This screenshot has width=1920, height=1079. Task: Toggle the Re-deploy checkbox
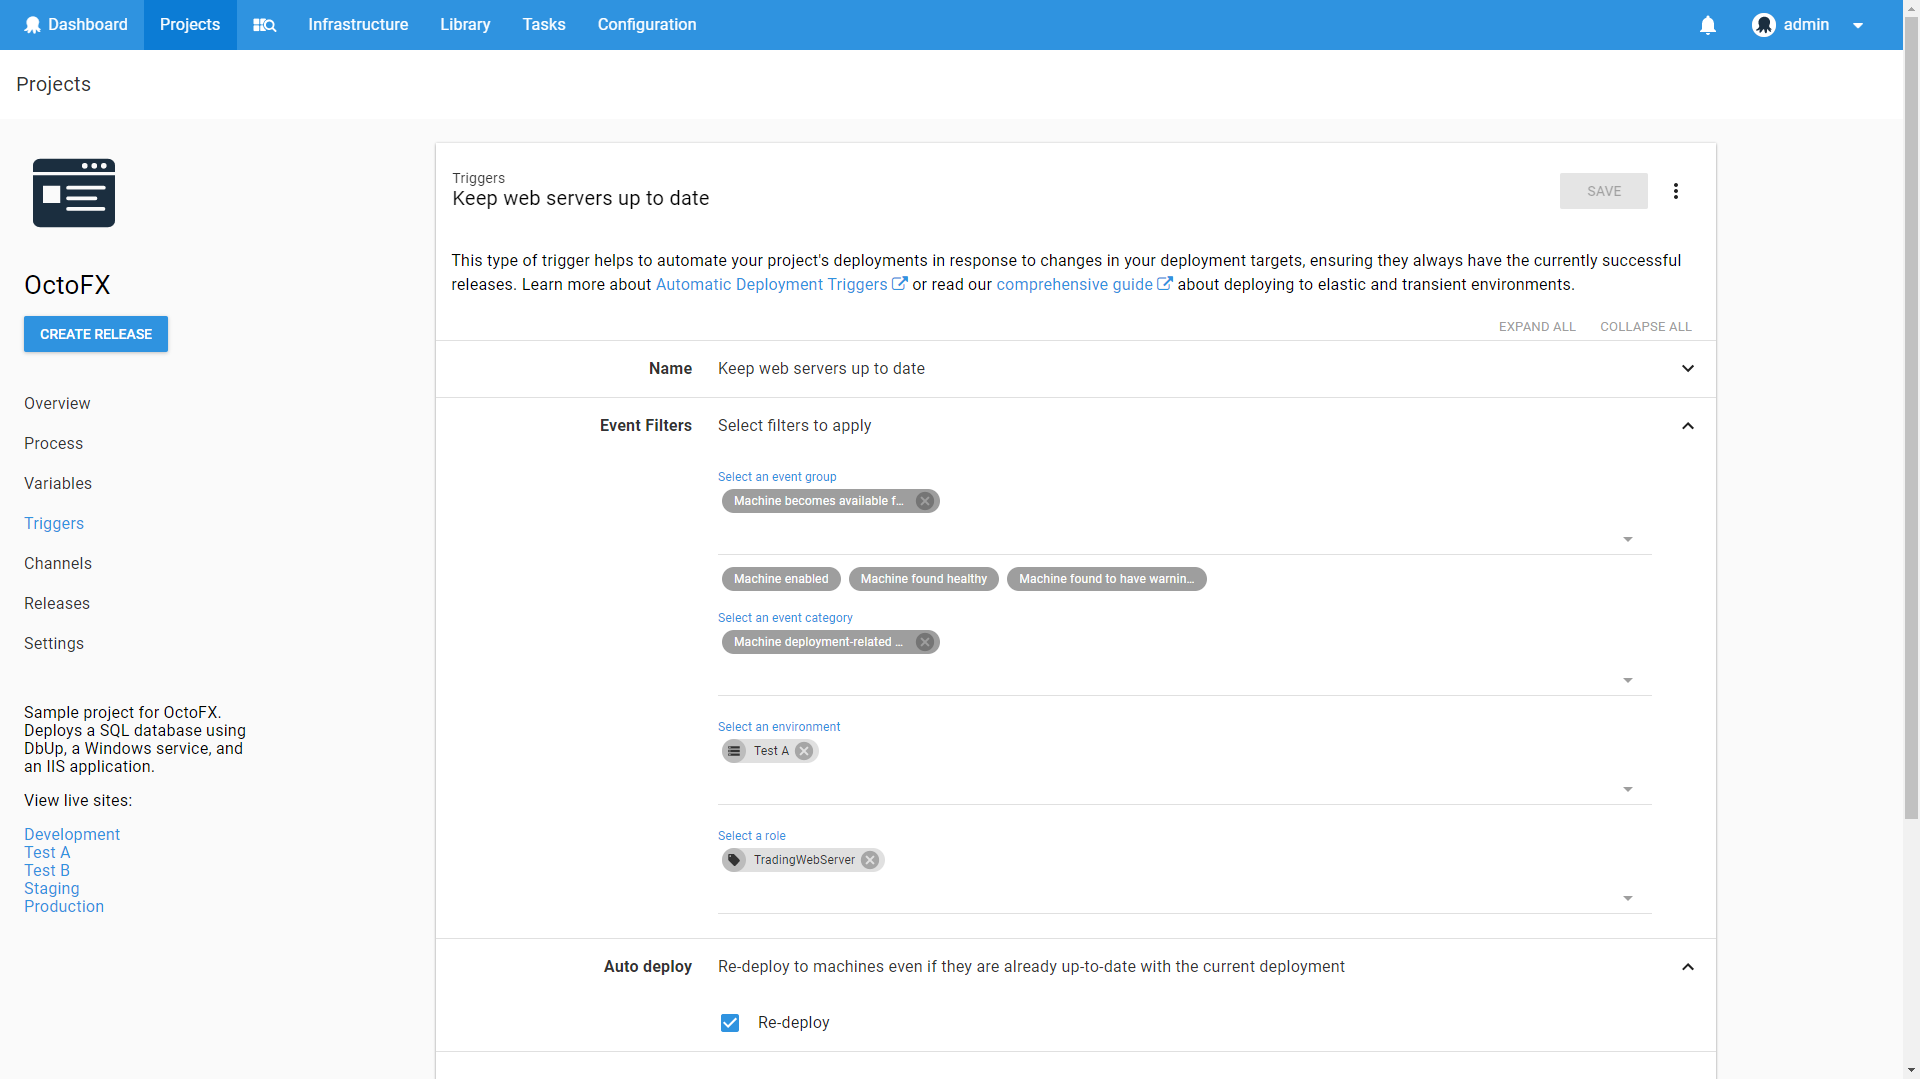coord(730,1022)
